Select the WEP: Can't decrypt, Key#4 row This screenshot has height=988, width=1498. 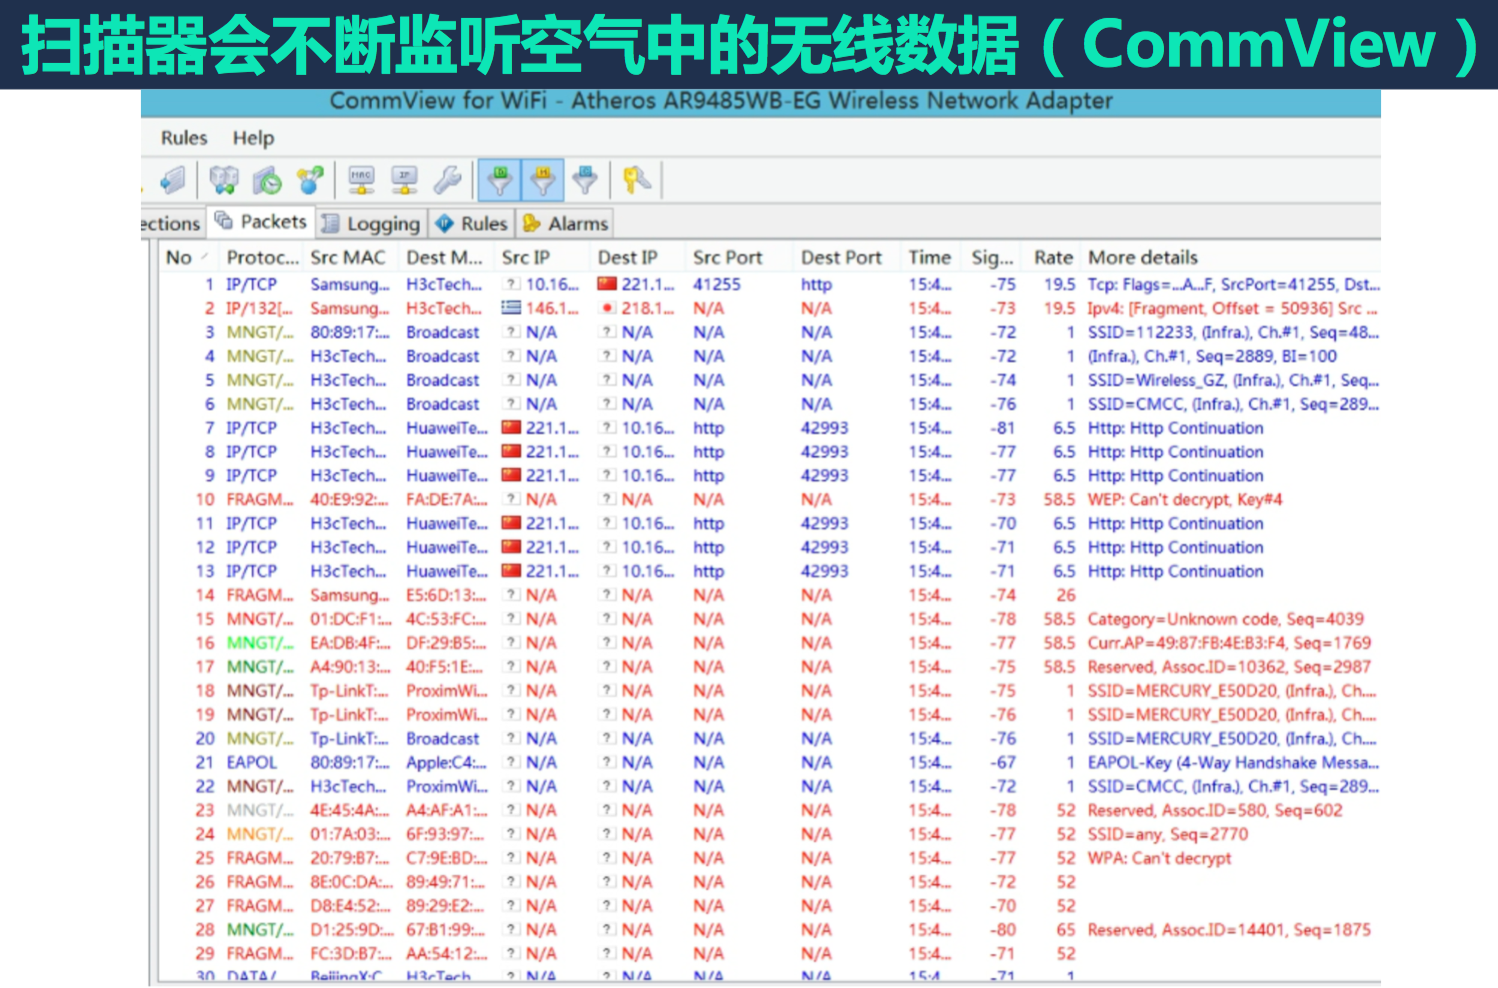[x=770, y=500]
